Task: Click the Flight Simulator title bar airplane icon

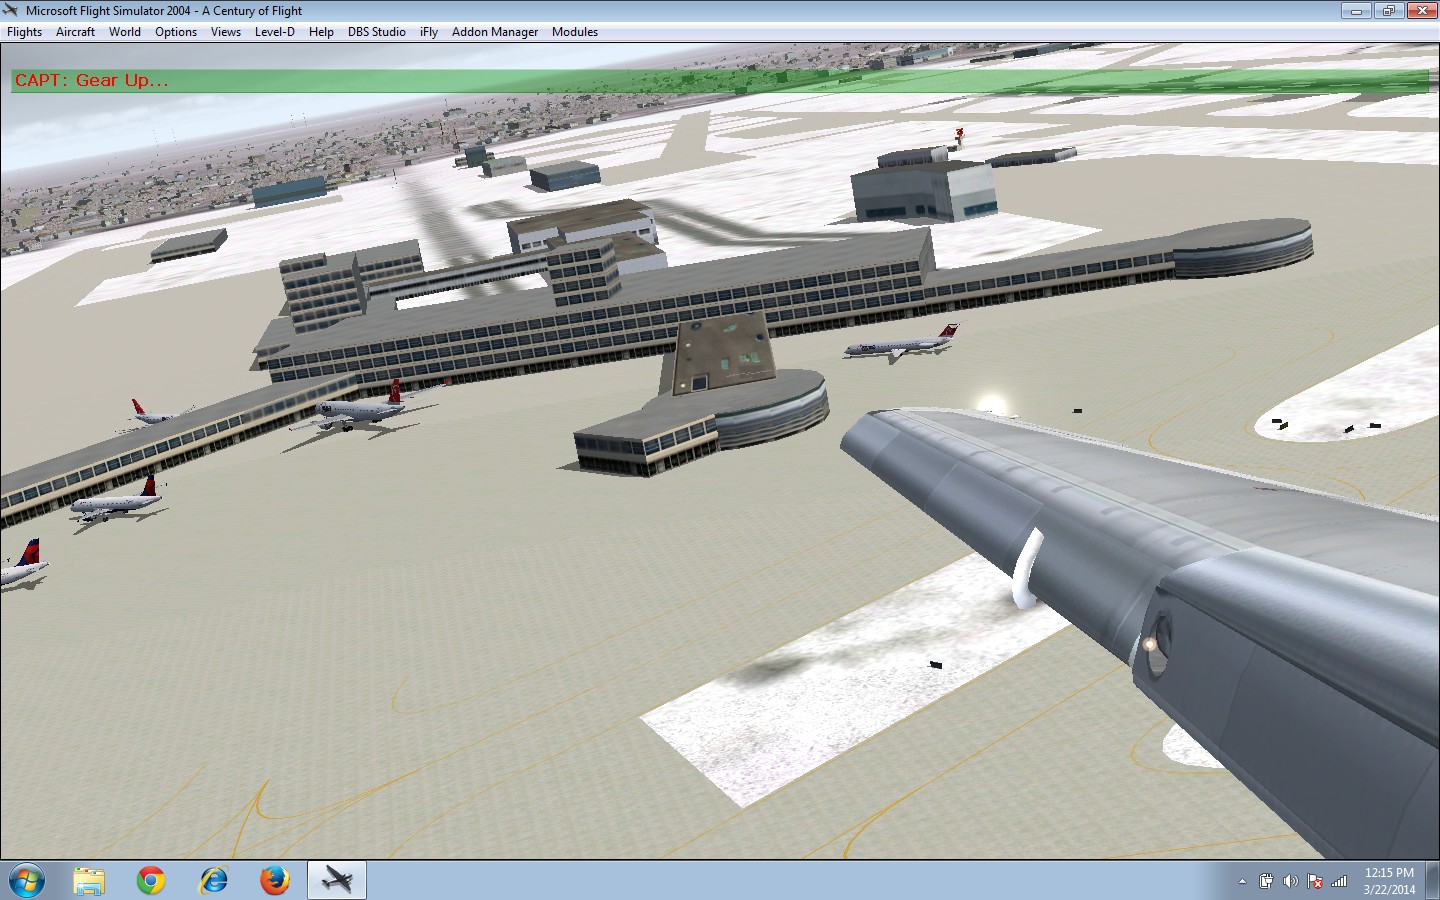Action: click(11, 11)
